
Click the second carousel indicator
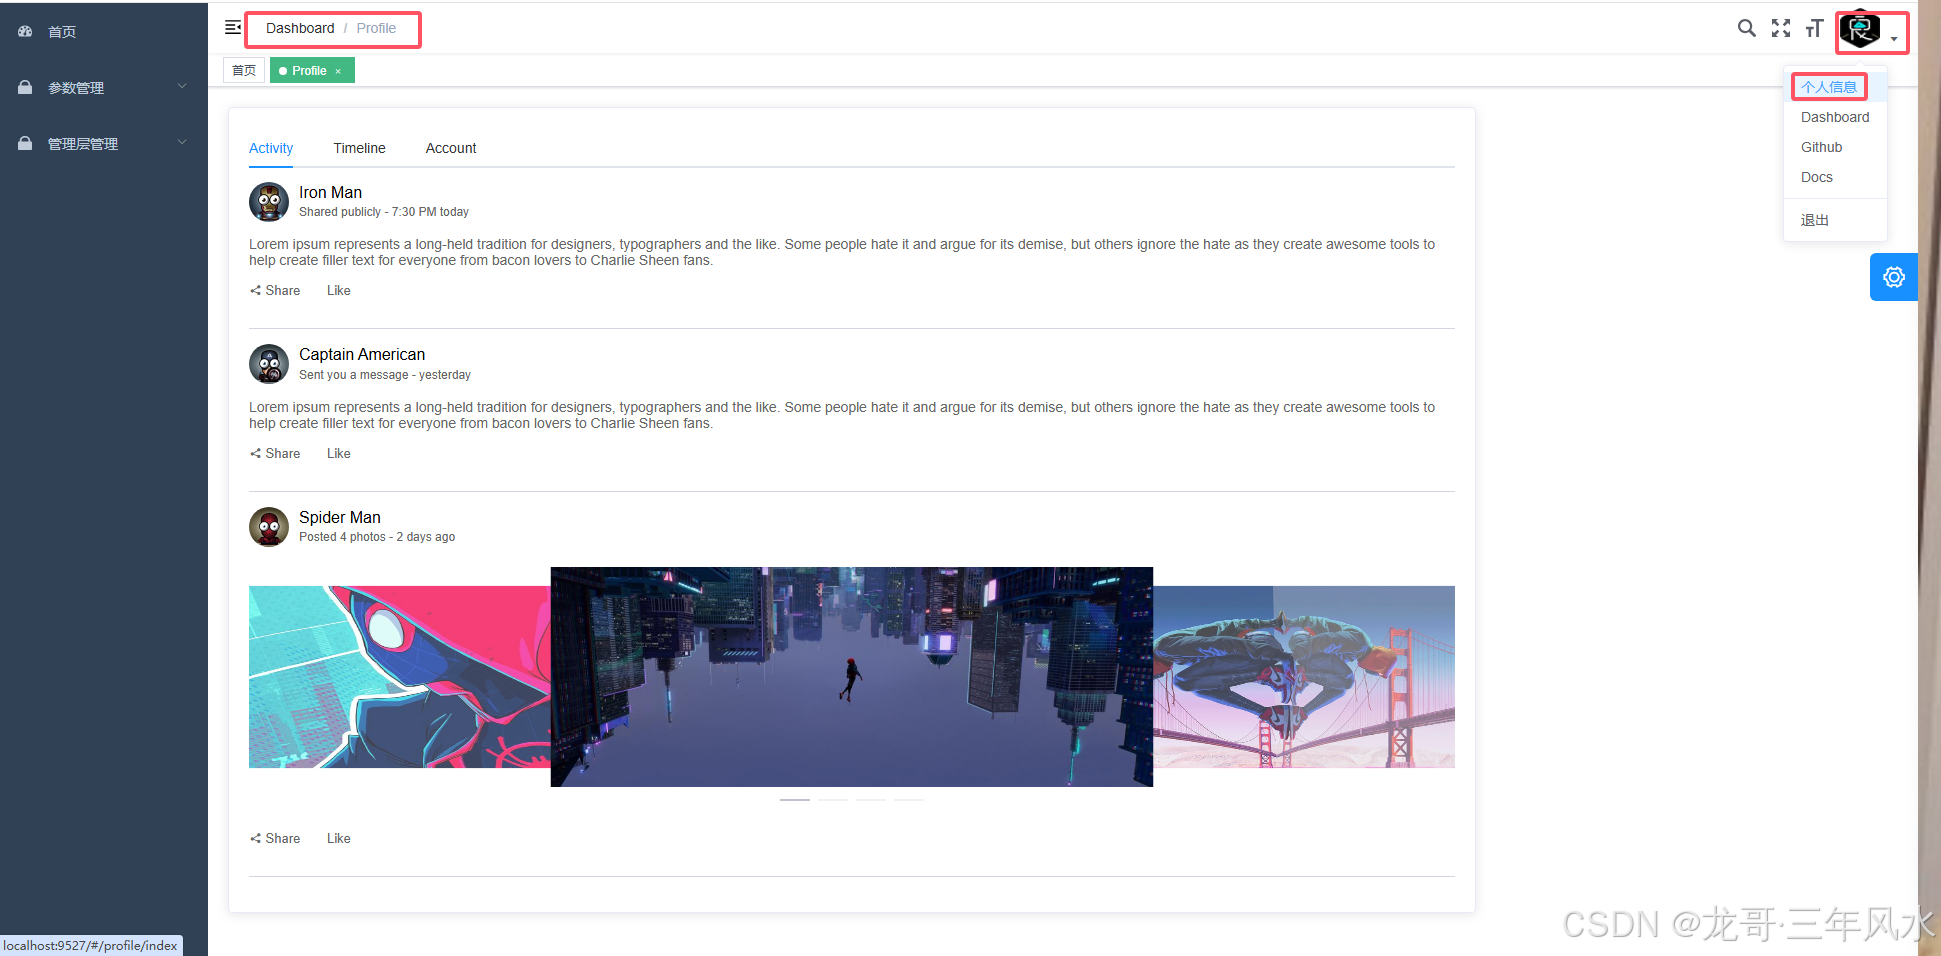pyautogui.click(x=833, y=800)
